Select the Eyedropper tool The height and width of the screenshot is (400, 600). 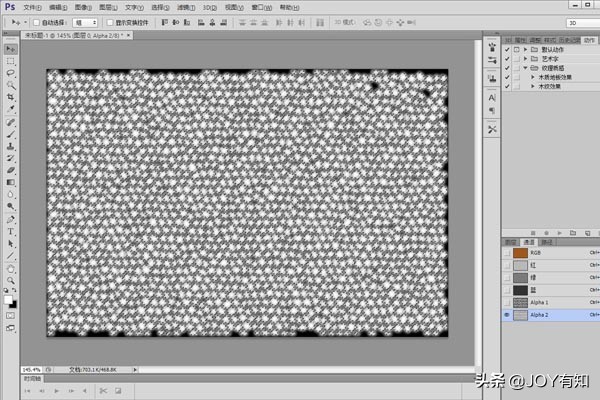11,109
